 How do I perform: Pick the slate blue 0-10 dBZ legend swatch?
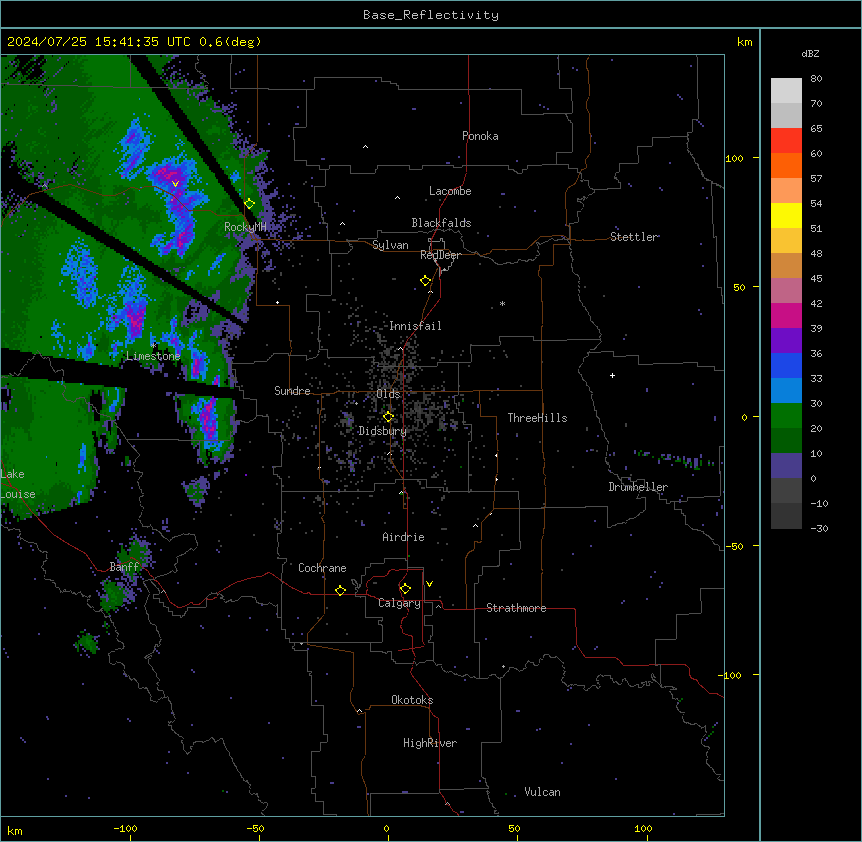tap(786, 466)
